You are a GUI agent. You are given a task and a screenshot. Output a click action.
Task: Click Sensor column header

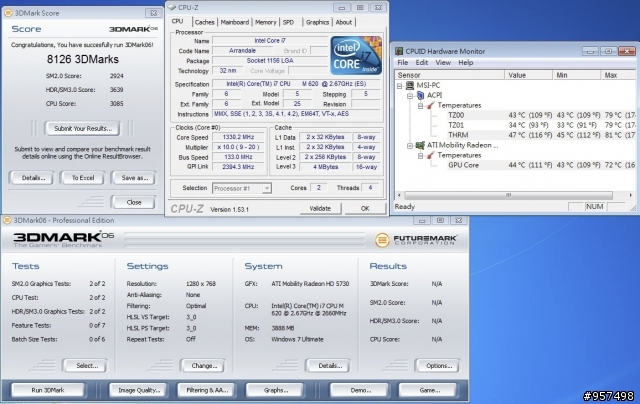pos(449,75)
